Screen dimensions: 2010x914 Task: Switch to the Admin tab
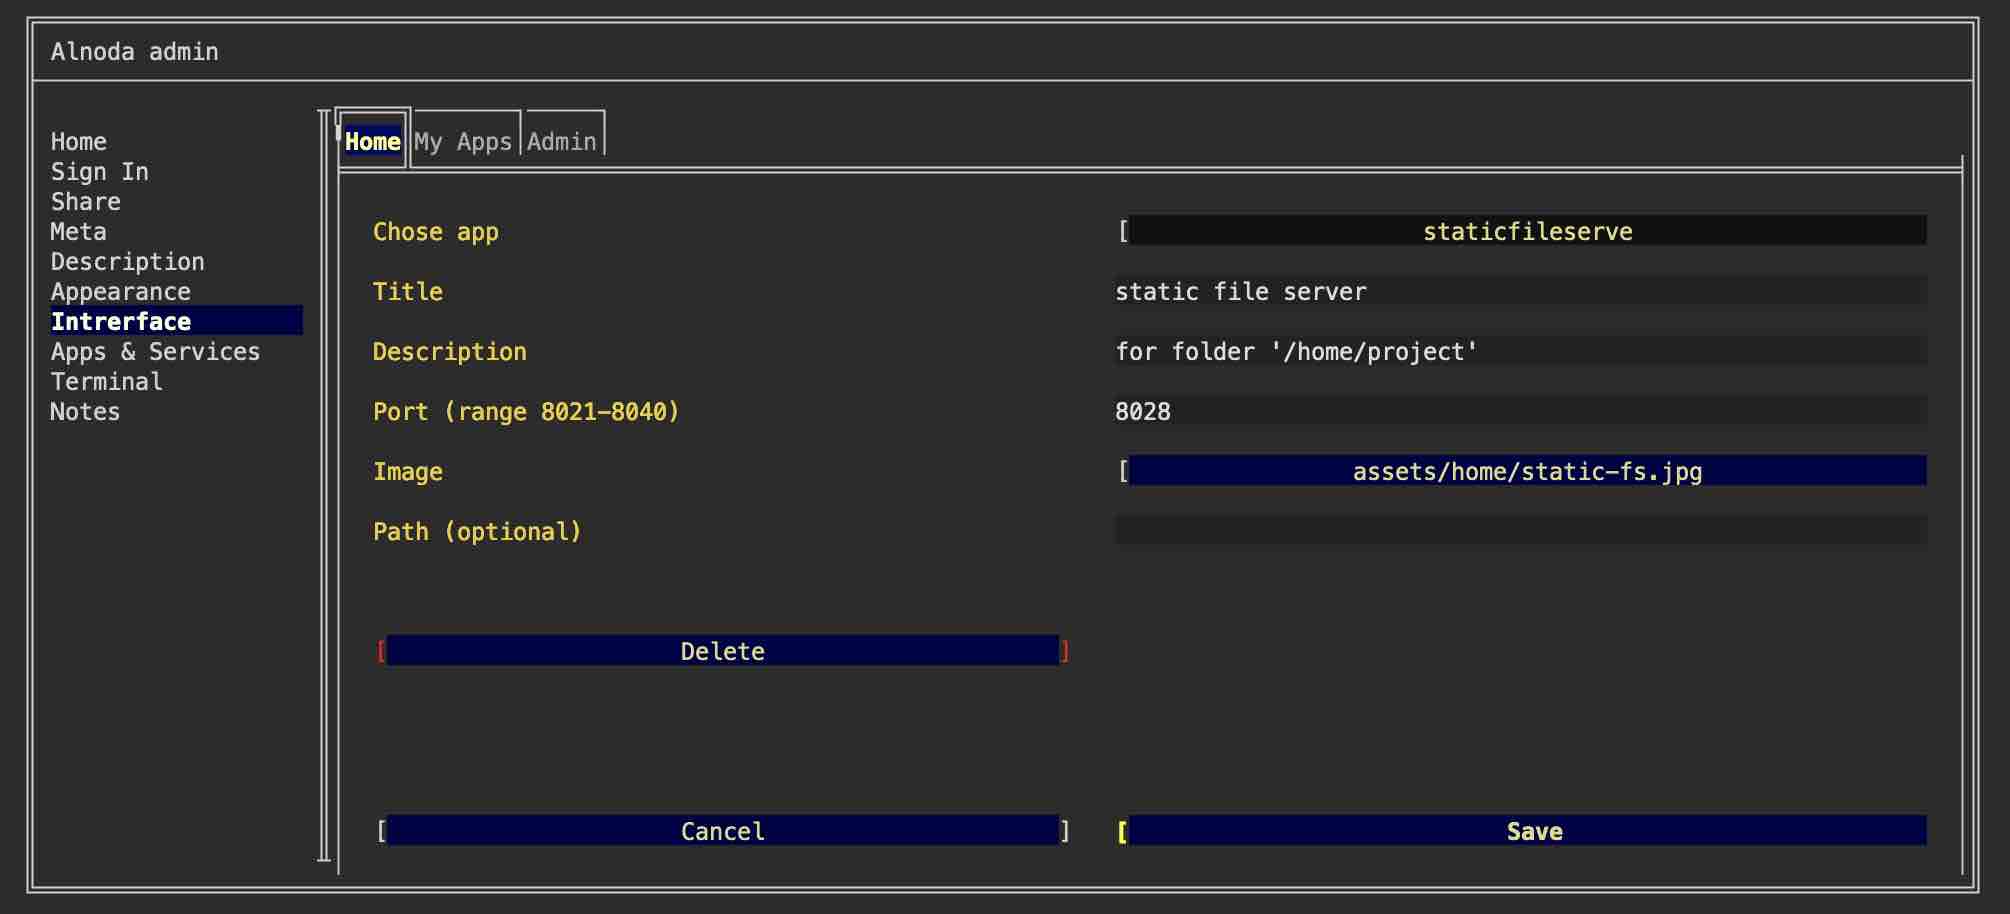pos(562,142)
